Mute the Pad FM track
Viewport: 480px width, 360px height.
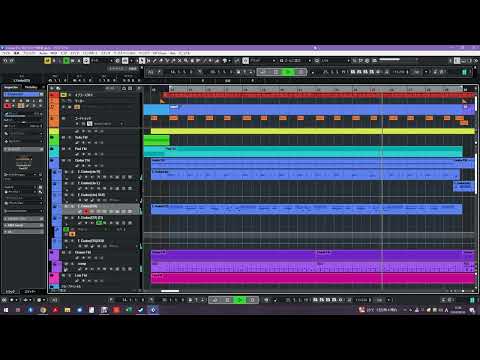[64, 149]
